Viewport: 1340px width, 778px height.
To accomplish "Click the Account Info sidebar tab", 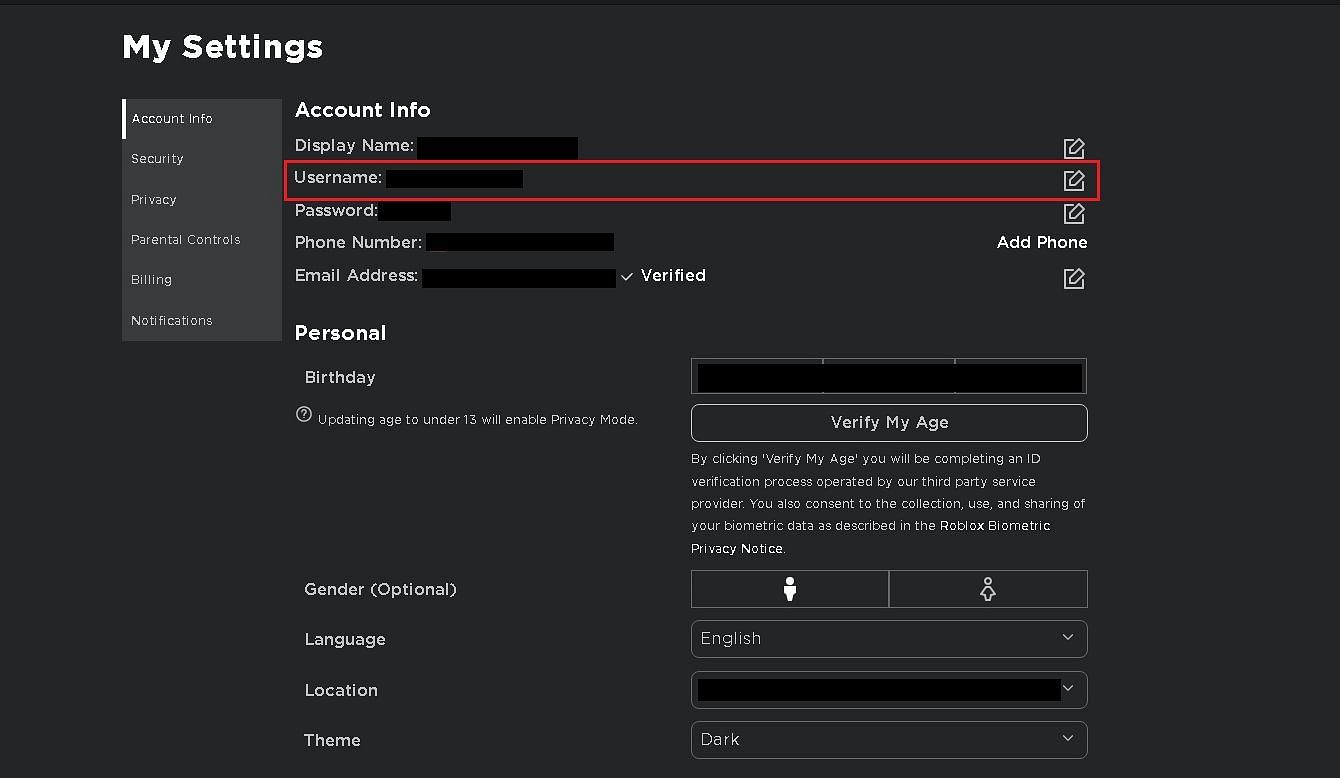I will click(172, 119).
